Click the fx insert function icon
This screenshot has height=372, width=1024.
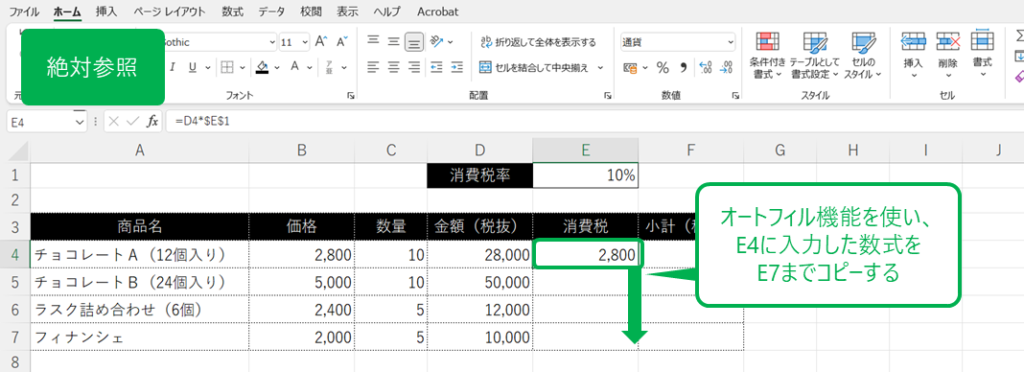tap(152, 121)
